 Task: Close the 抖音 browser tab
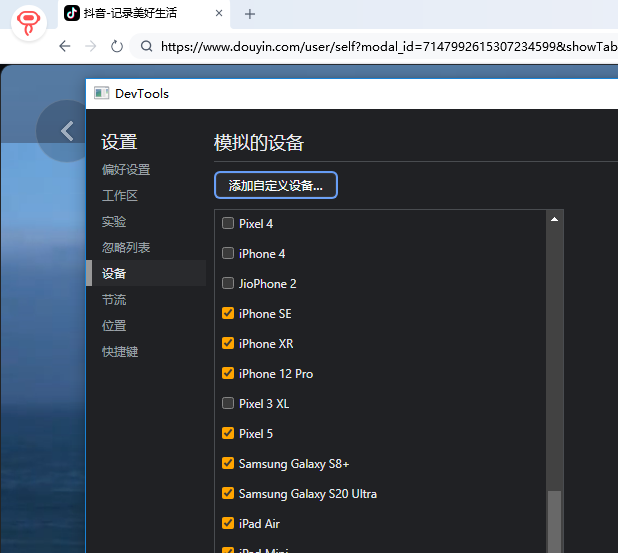click(x=219, y=13)
